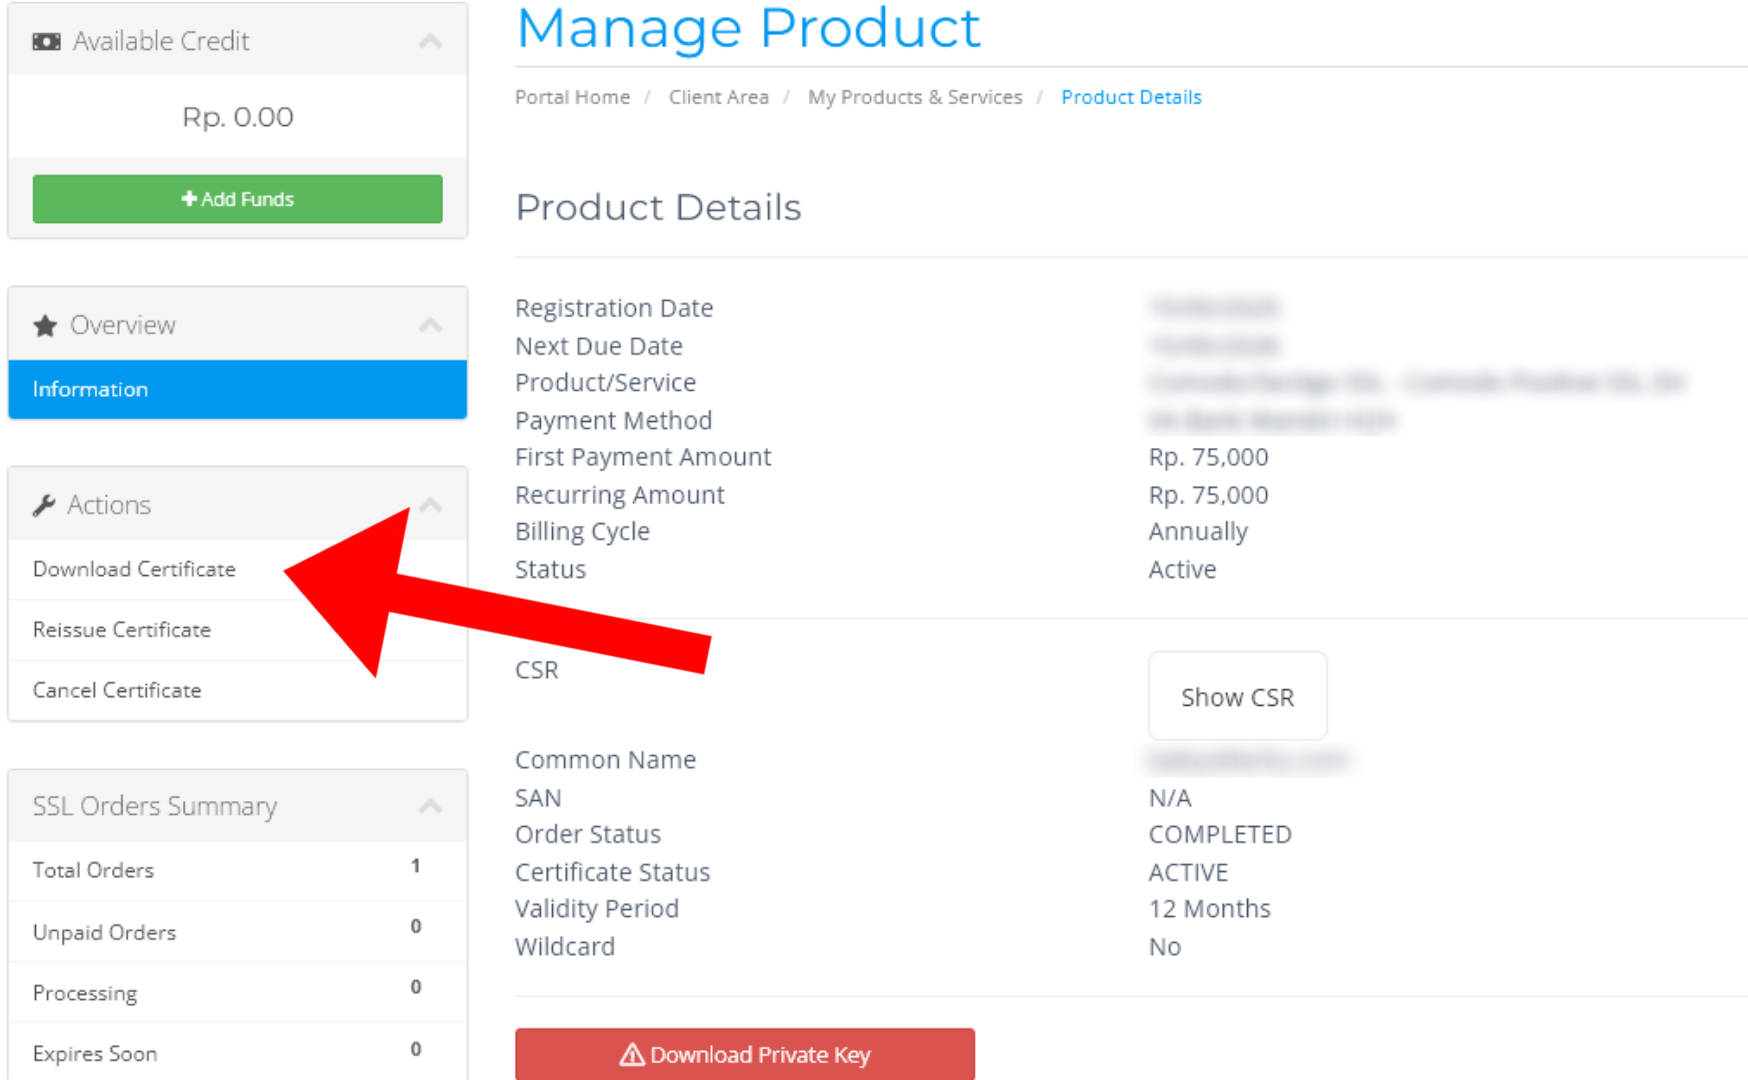Click the warning triangle on Download Private Key
This screenshot has height=1080, width=1748.
coord(631,1055)
